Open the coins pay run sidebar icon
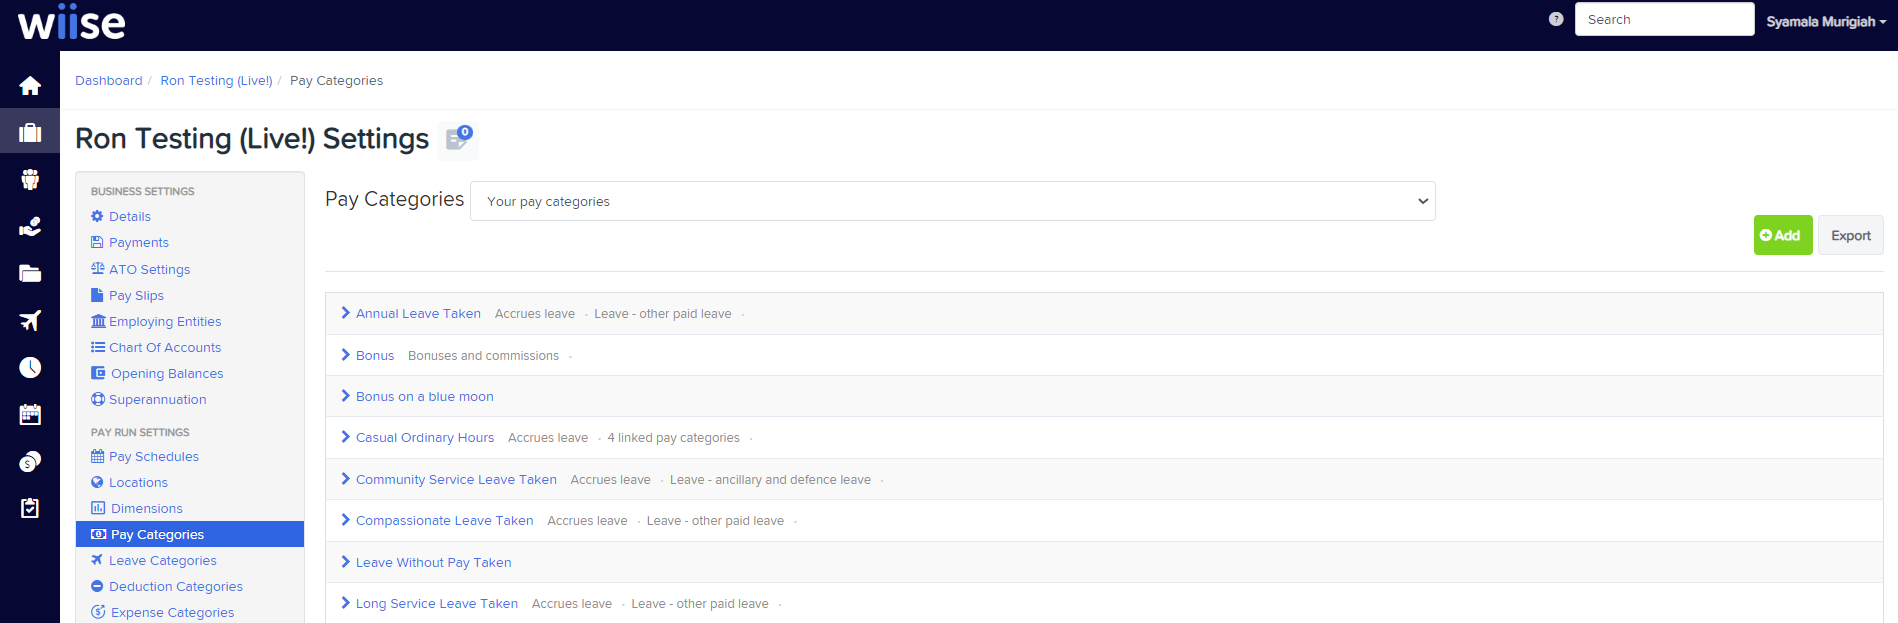This screenshot has height=623, width=1898. [x=30, y=461]
